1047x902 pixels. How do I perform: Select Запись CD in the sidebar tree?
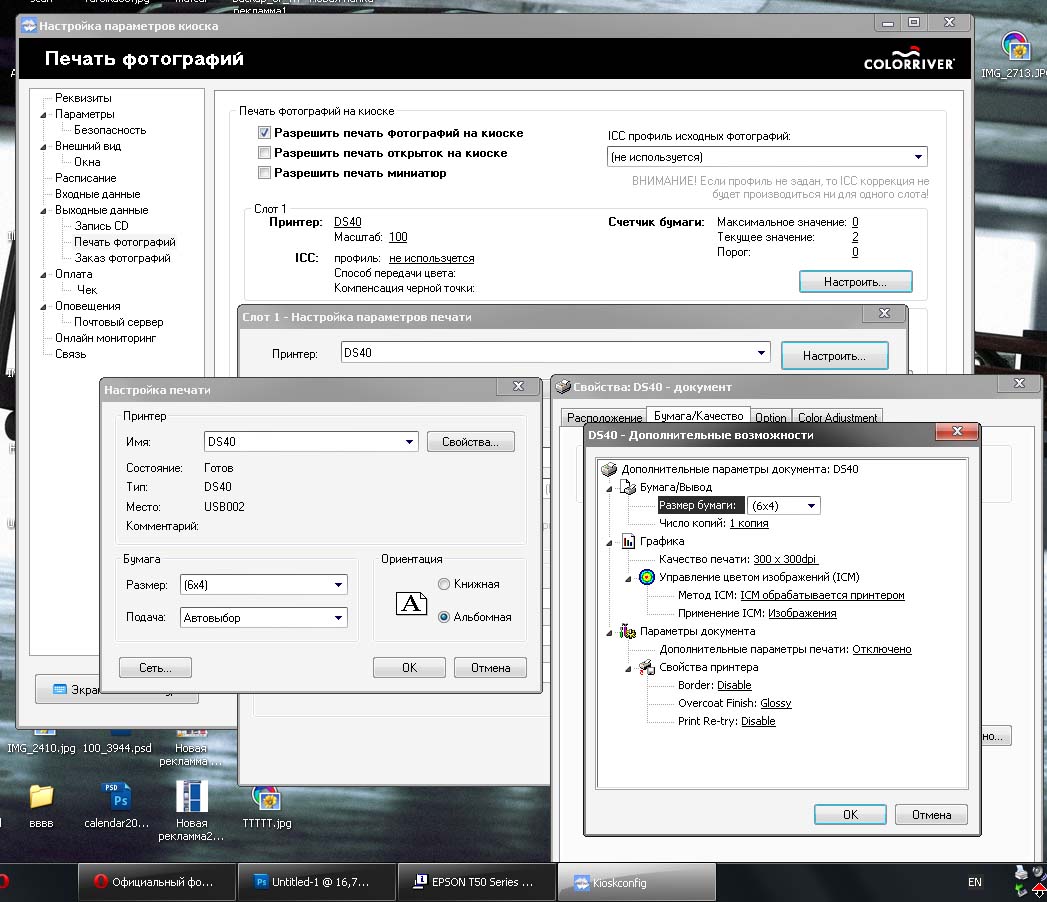(101, 226)
